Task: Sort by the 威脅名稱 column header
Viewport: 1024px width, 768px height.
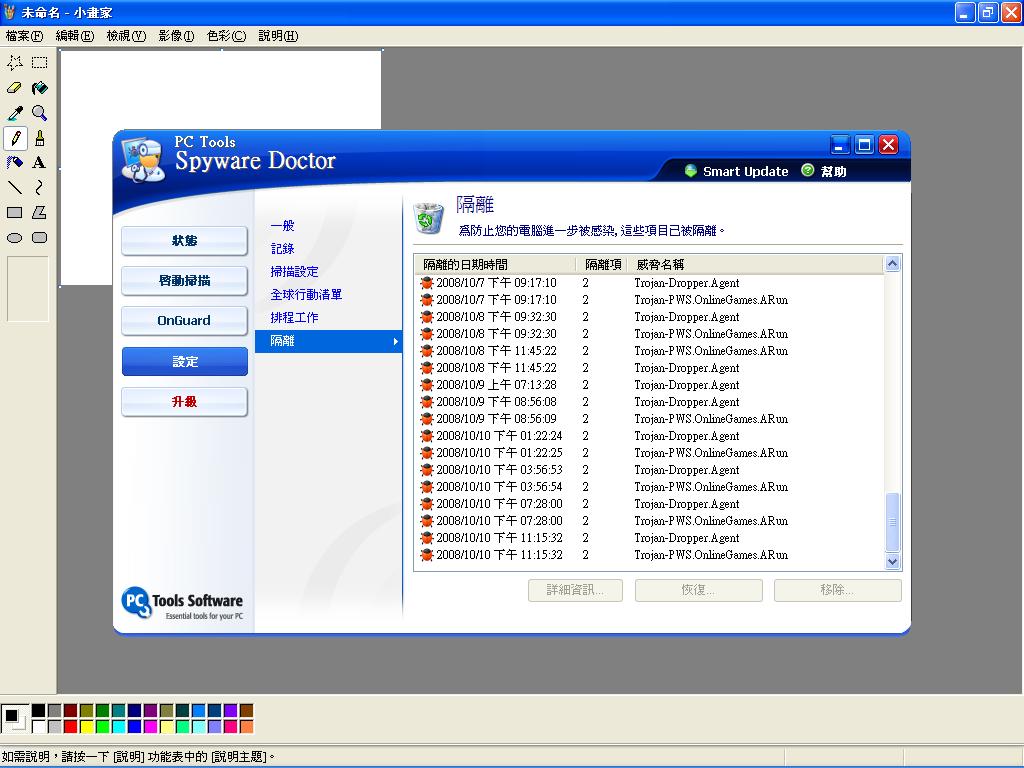Action: click(x=756, y=264)
